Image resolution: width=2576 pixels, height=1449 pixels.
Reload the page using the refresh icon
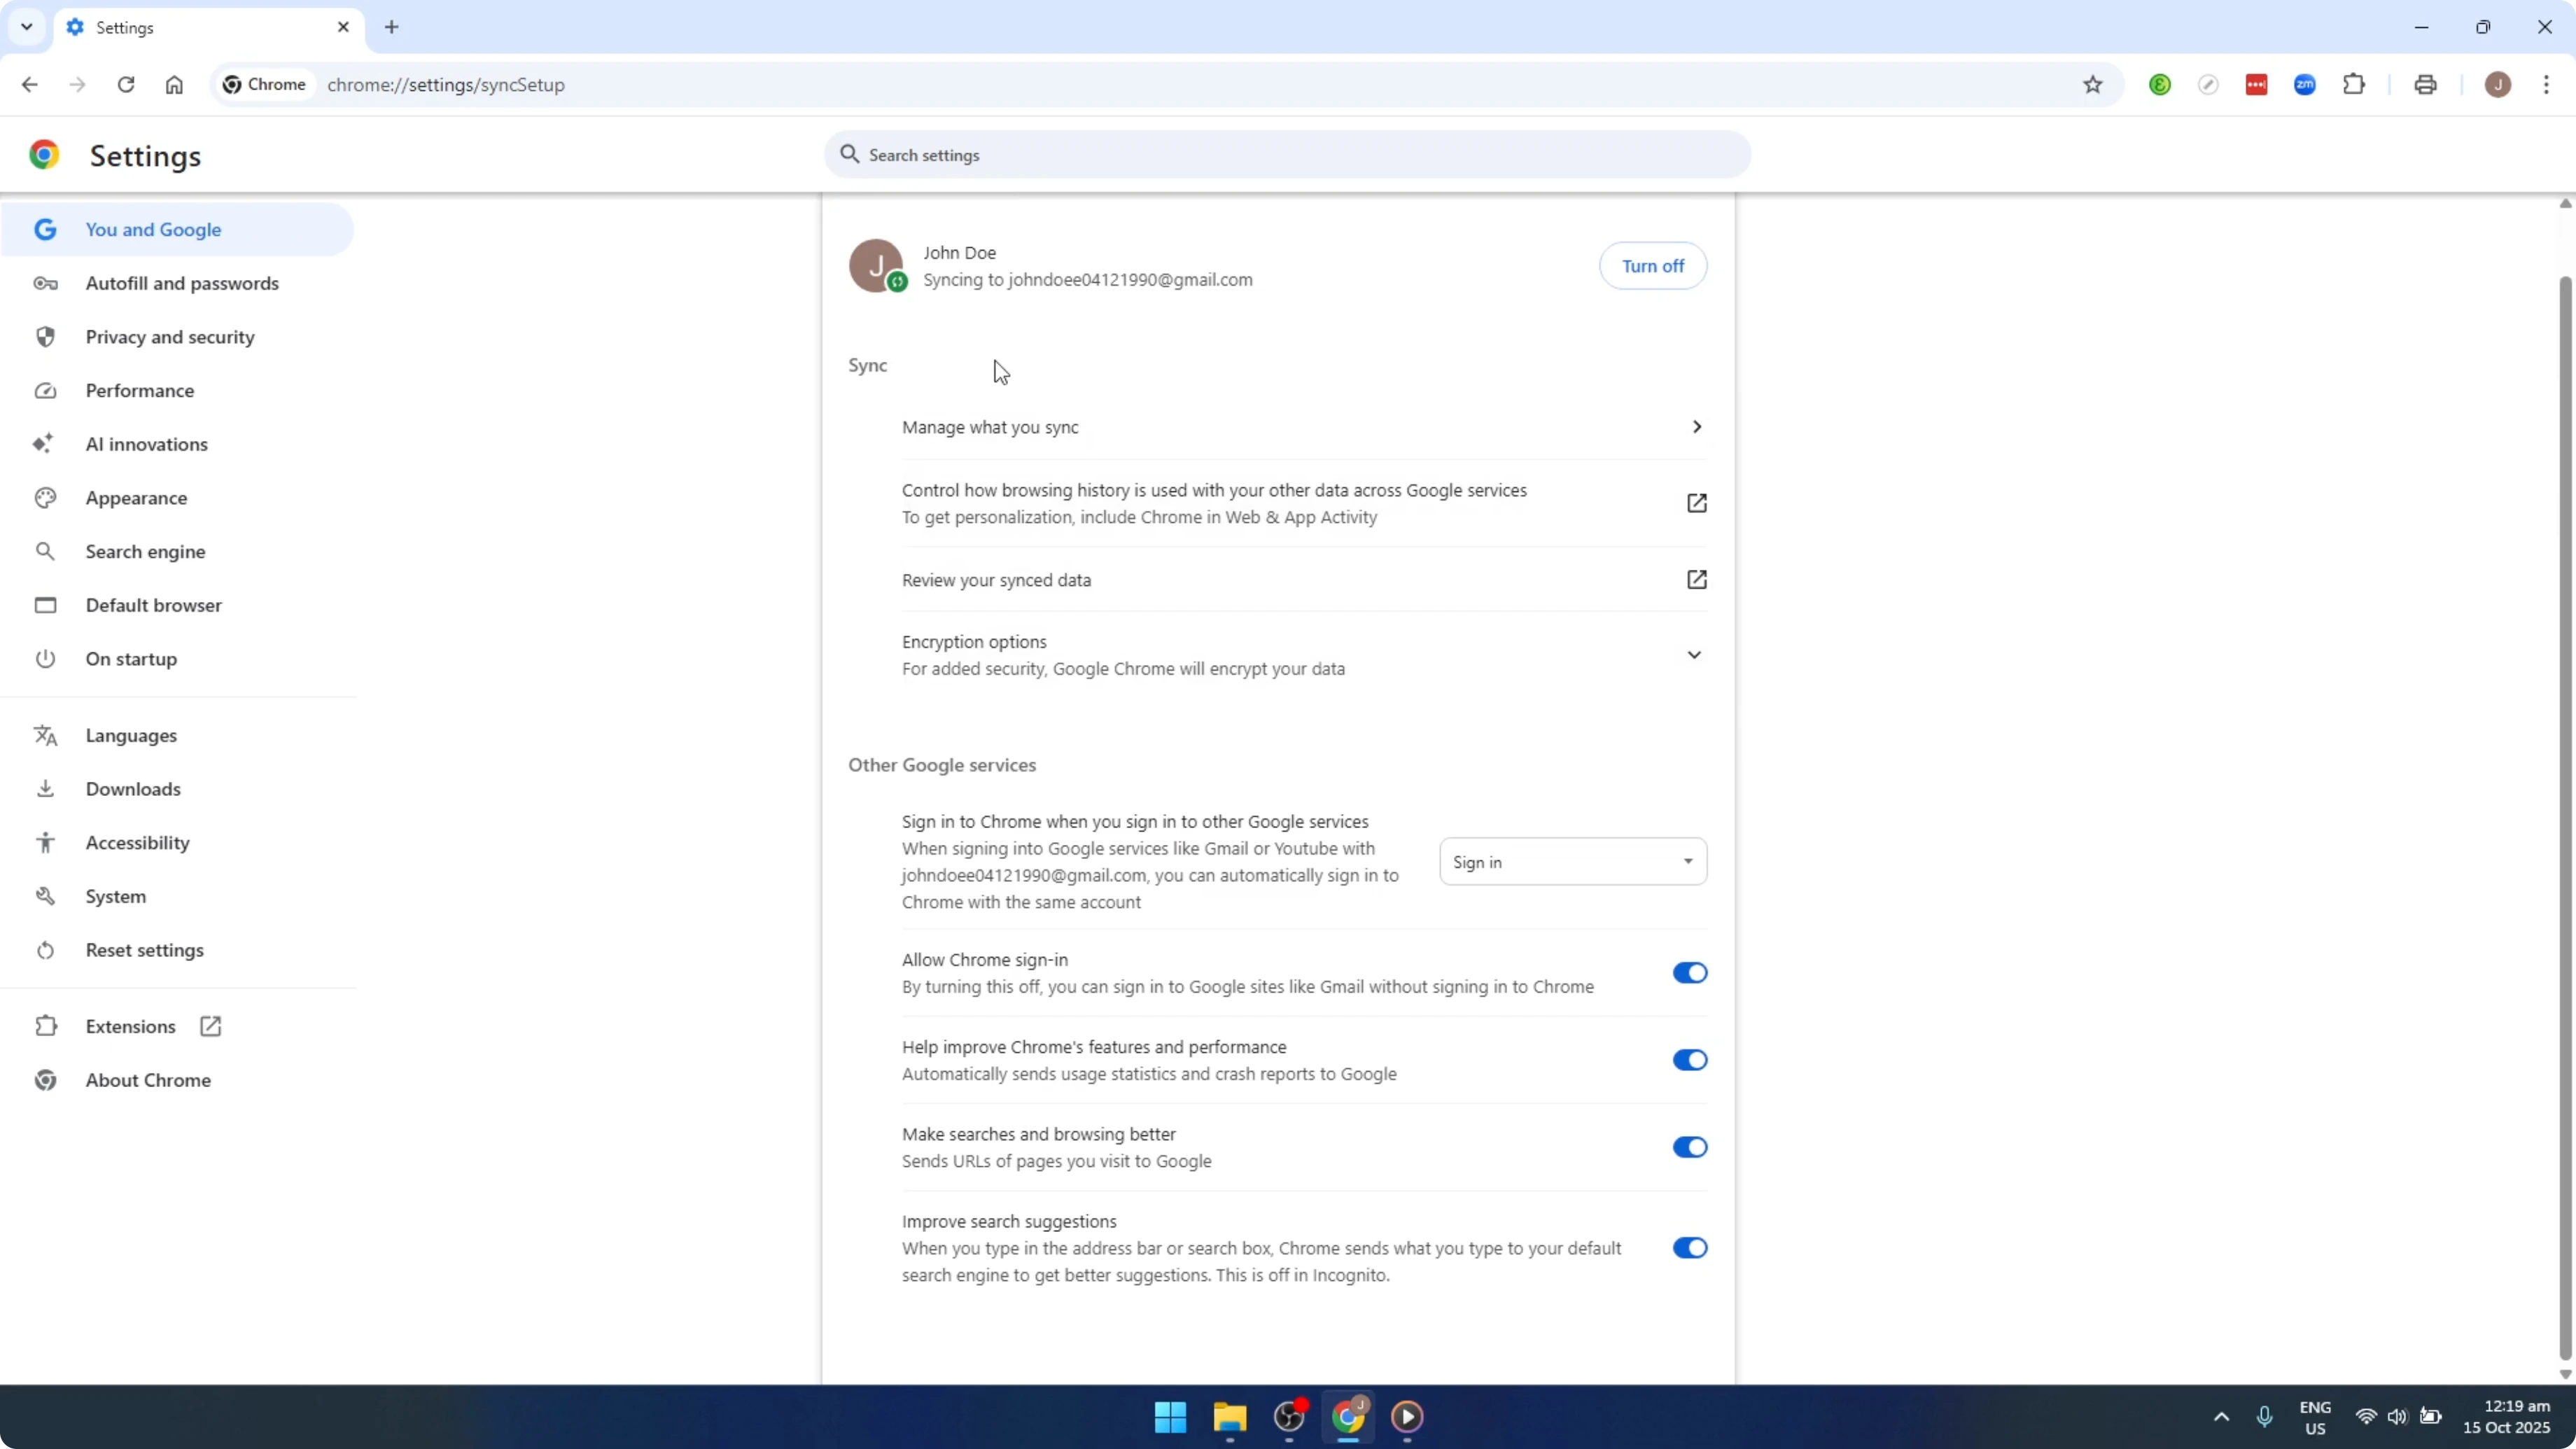click(126, 84)
